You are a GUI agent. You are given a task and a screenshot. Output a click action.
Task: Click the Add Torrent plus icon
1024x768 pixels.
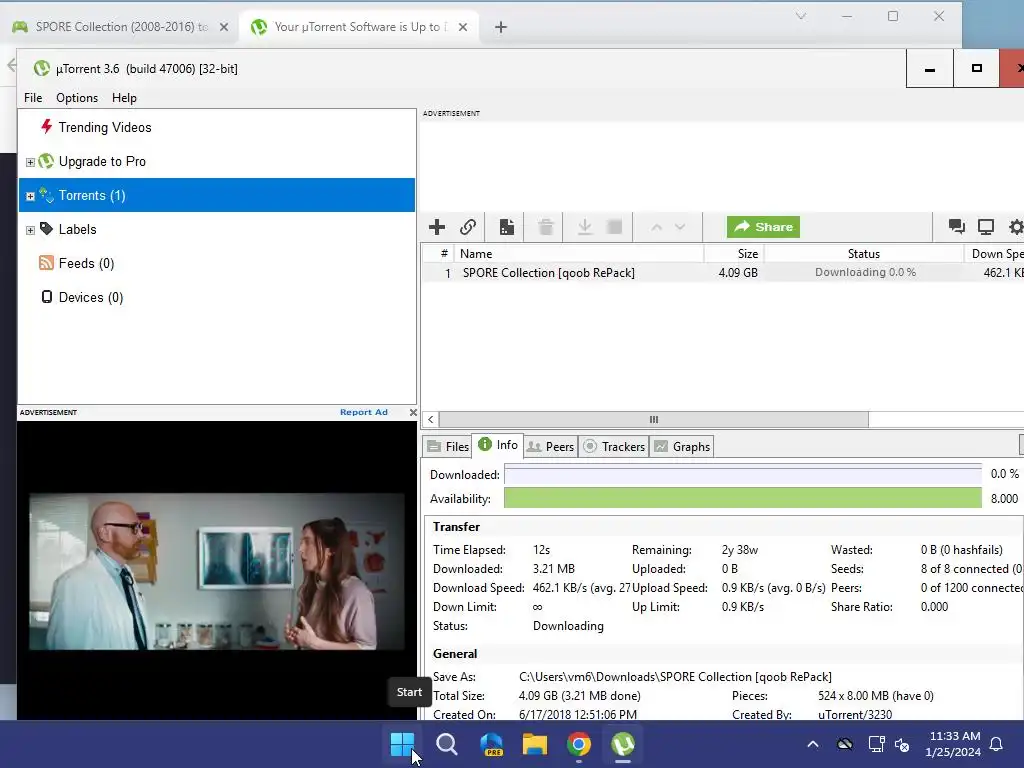pos(437,227)
